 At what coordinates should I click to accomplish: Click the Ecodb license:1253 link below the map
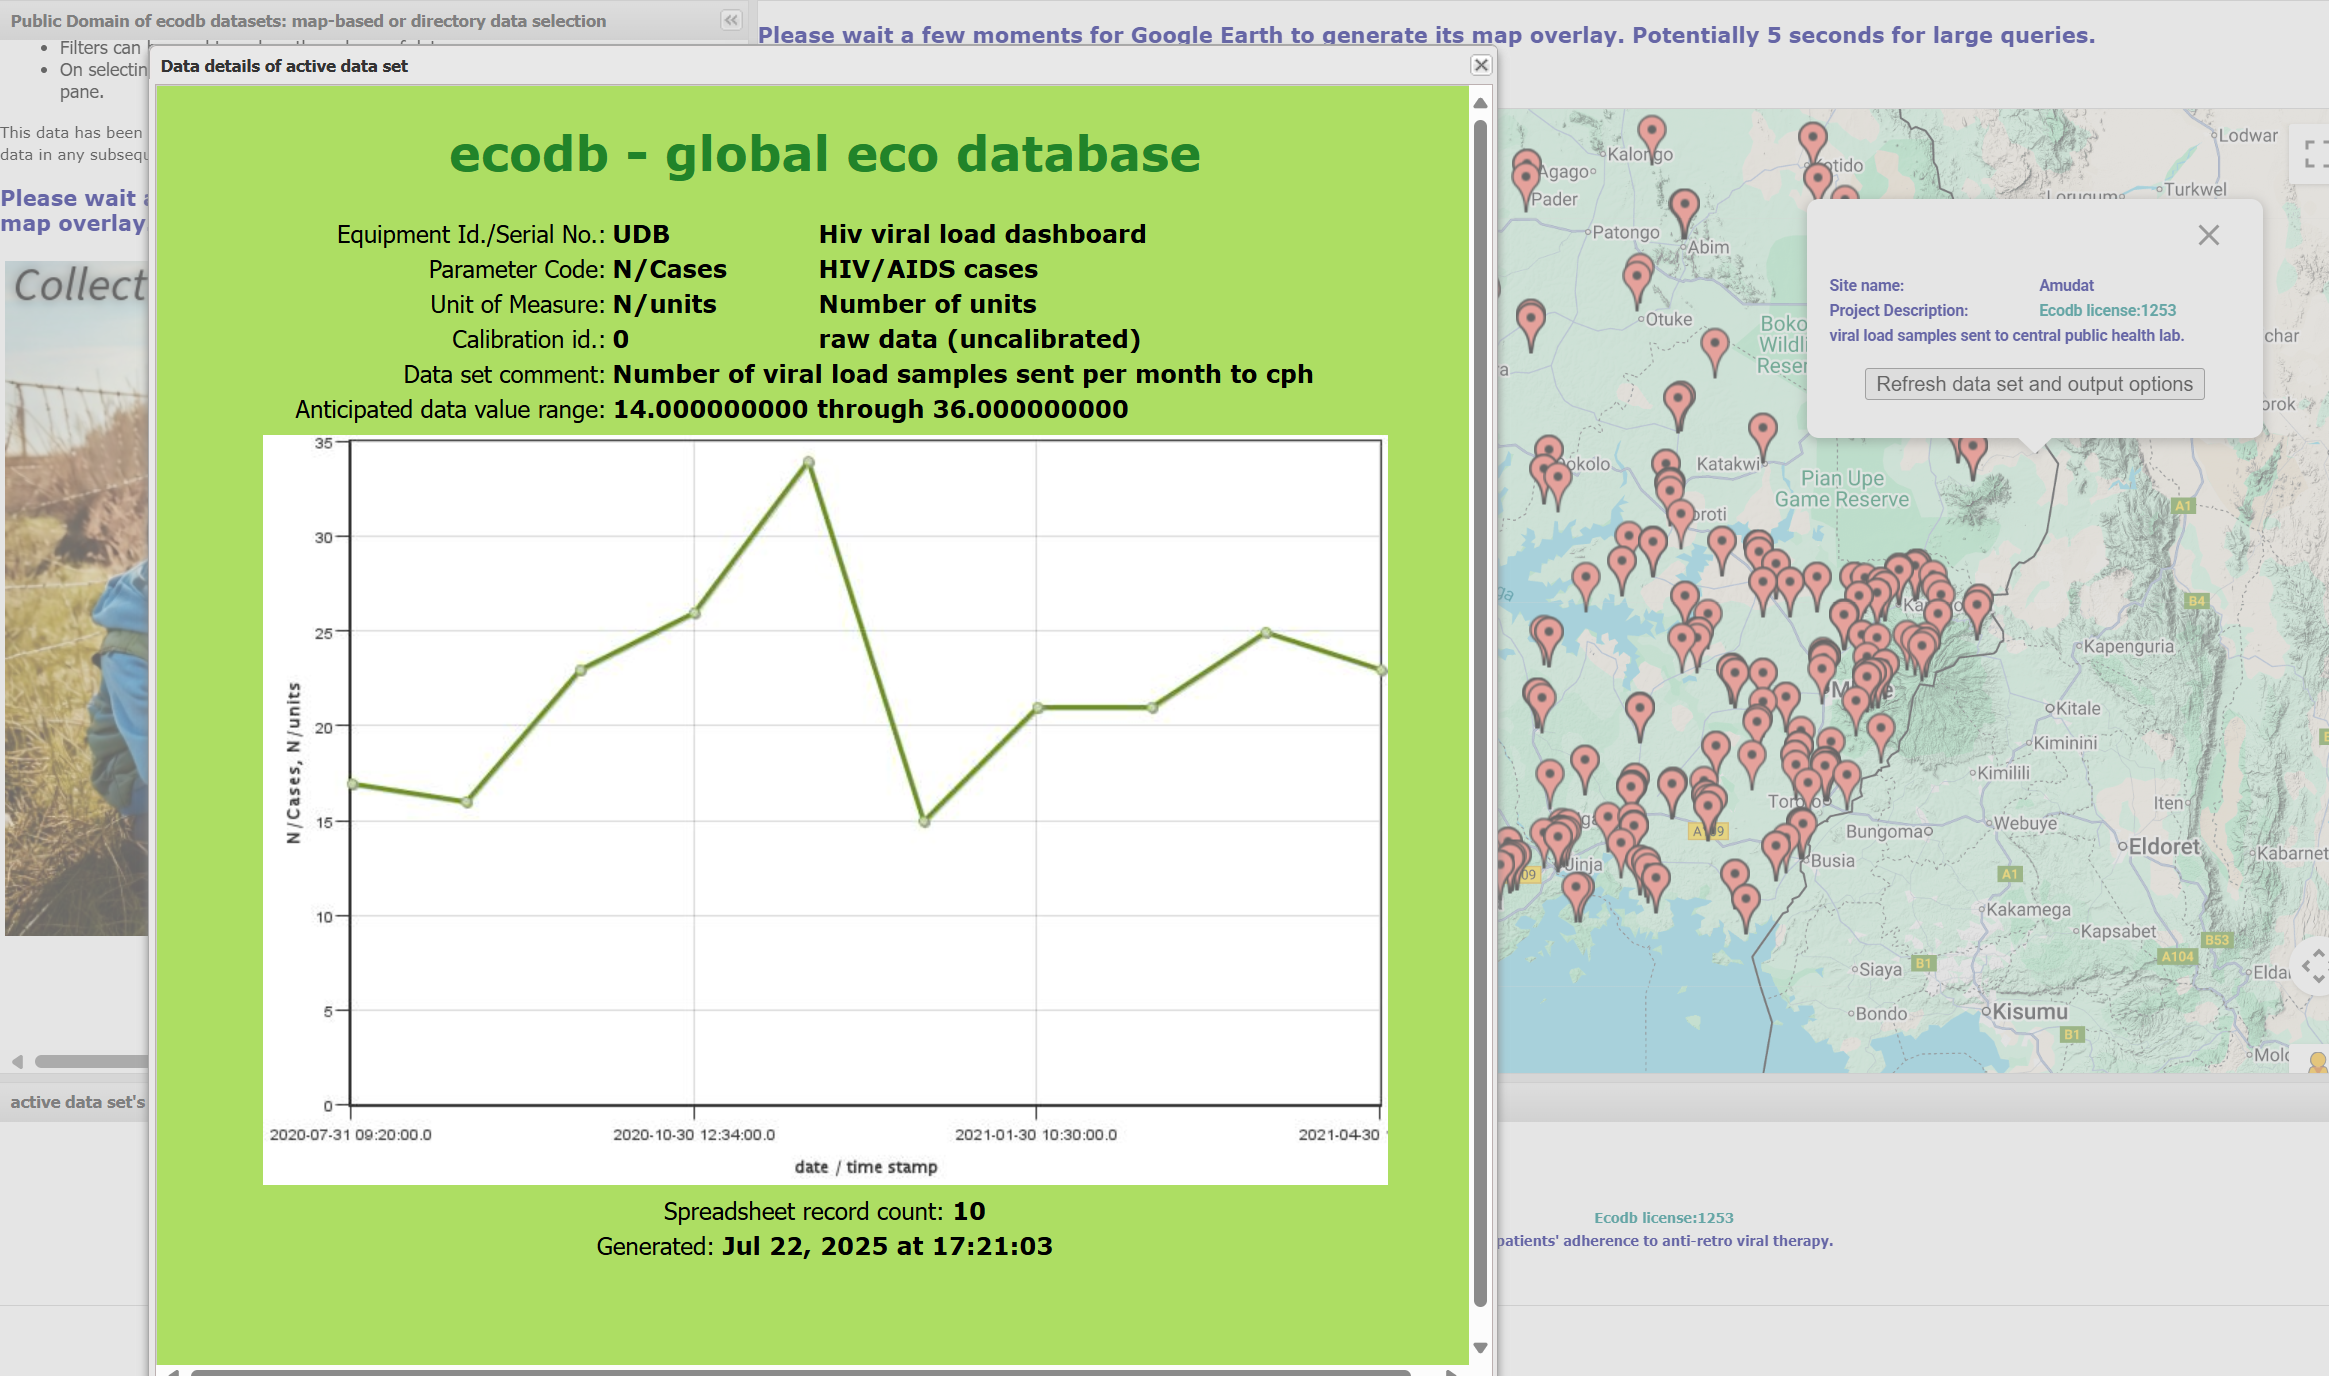pos(1663,1217)
